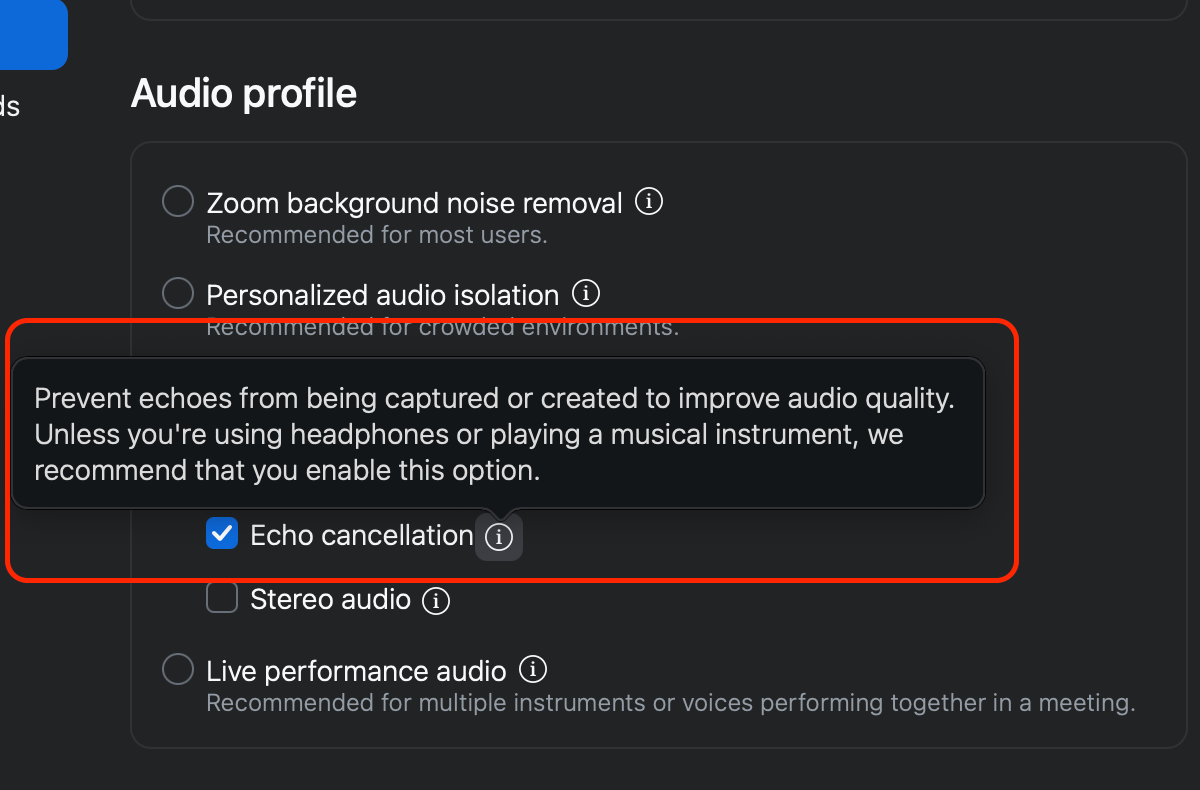This screenshot has width=1200, height=790.
Task: Click the "Audio profile" section heading
Action: pos(244,94)
